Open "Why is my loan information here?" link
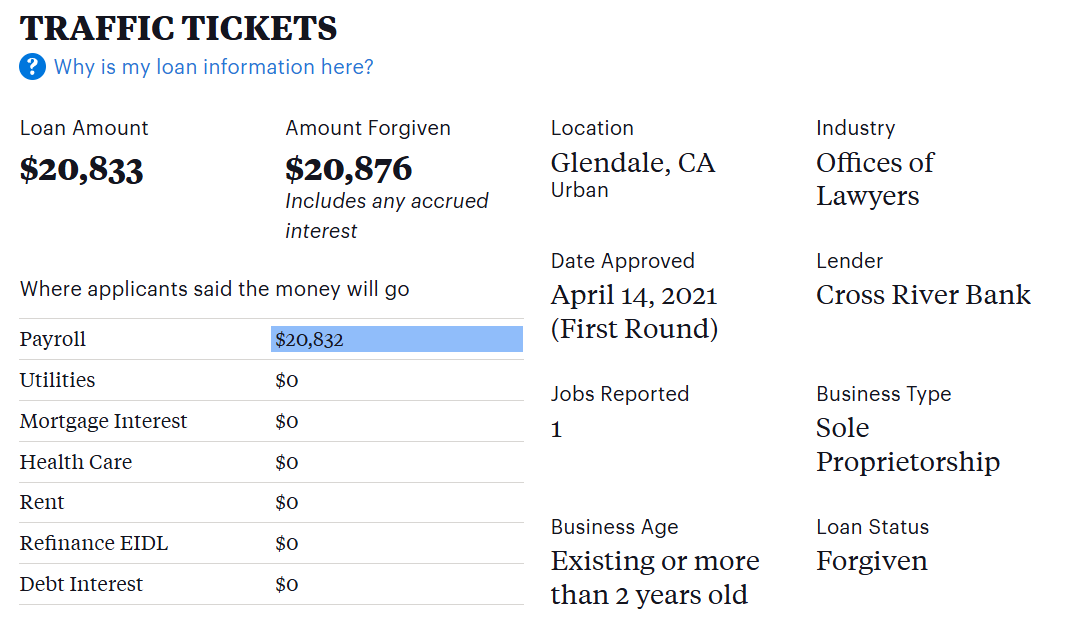Viewport: 1075px width, 636px height. click(213, 67)
